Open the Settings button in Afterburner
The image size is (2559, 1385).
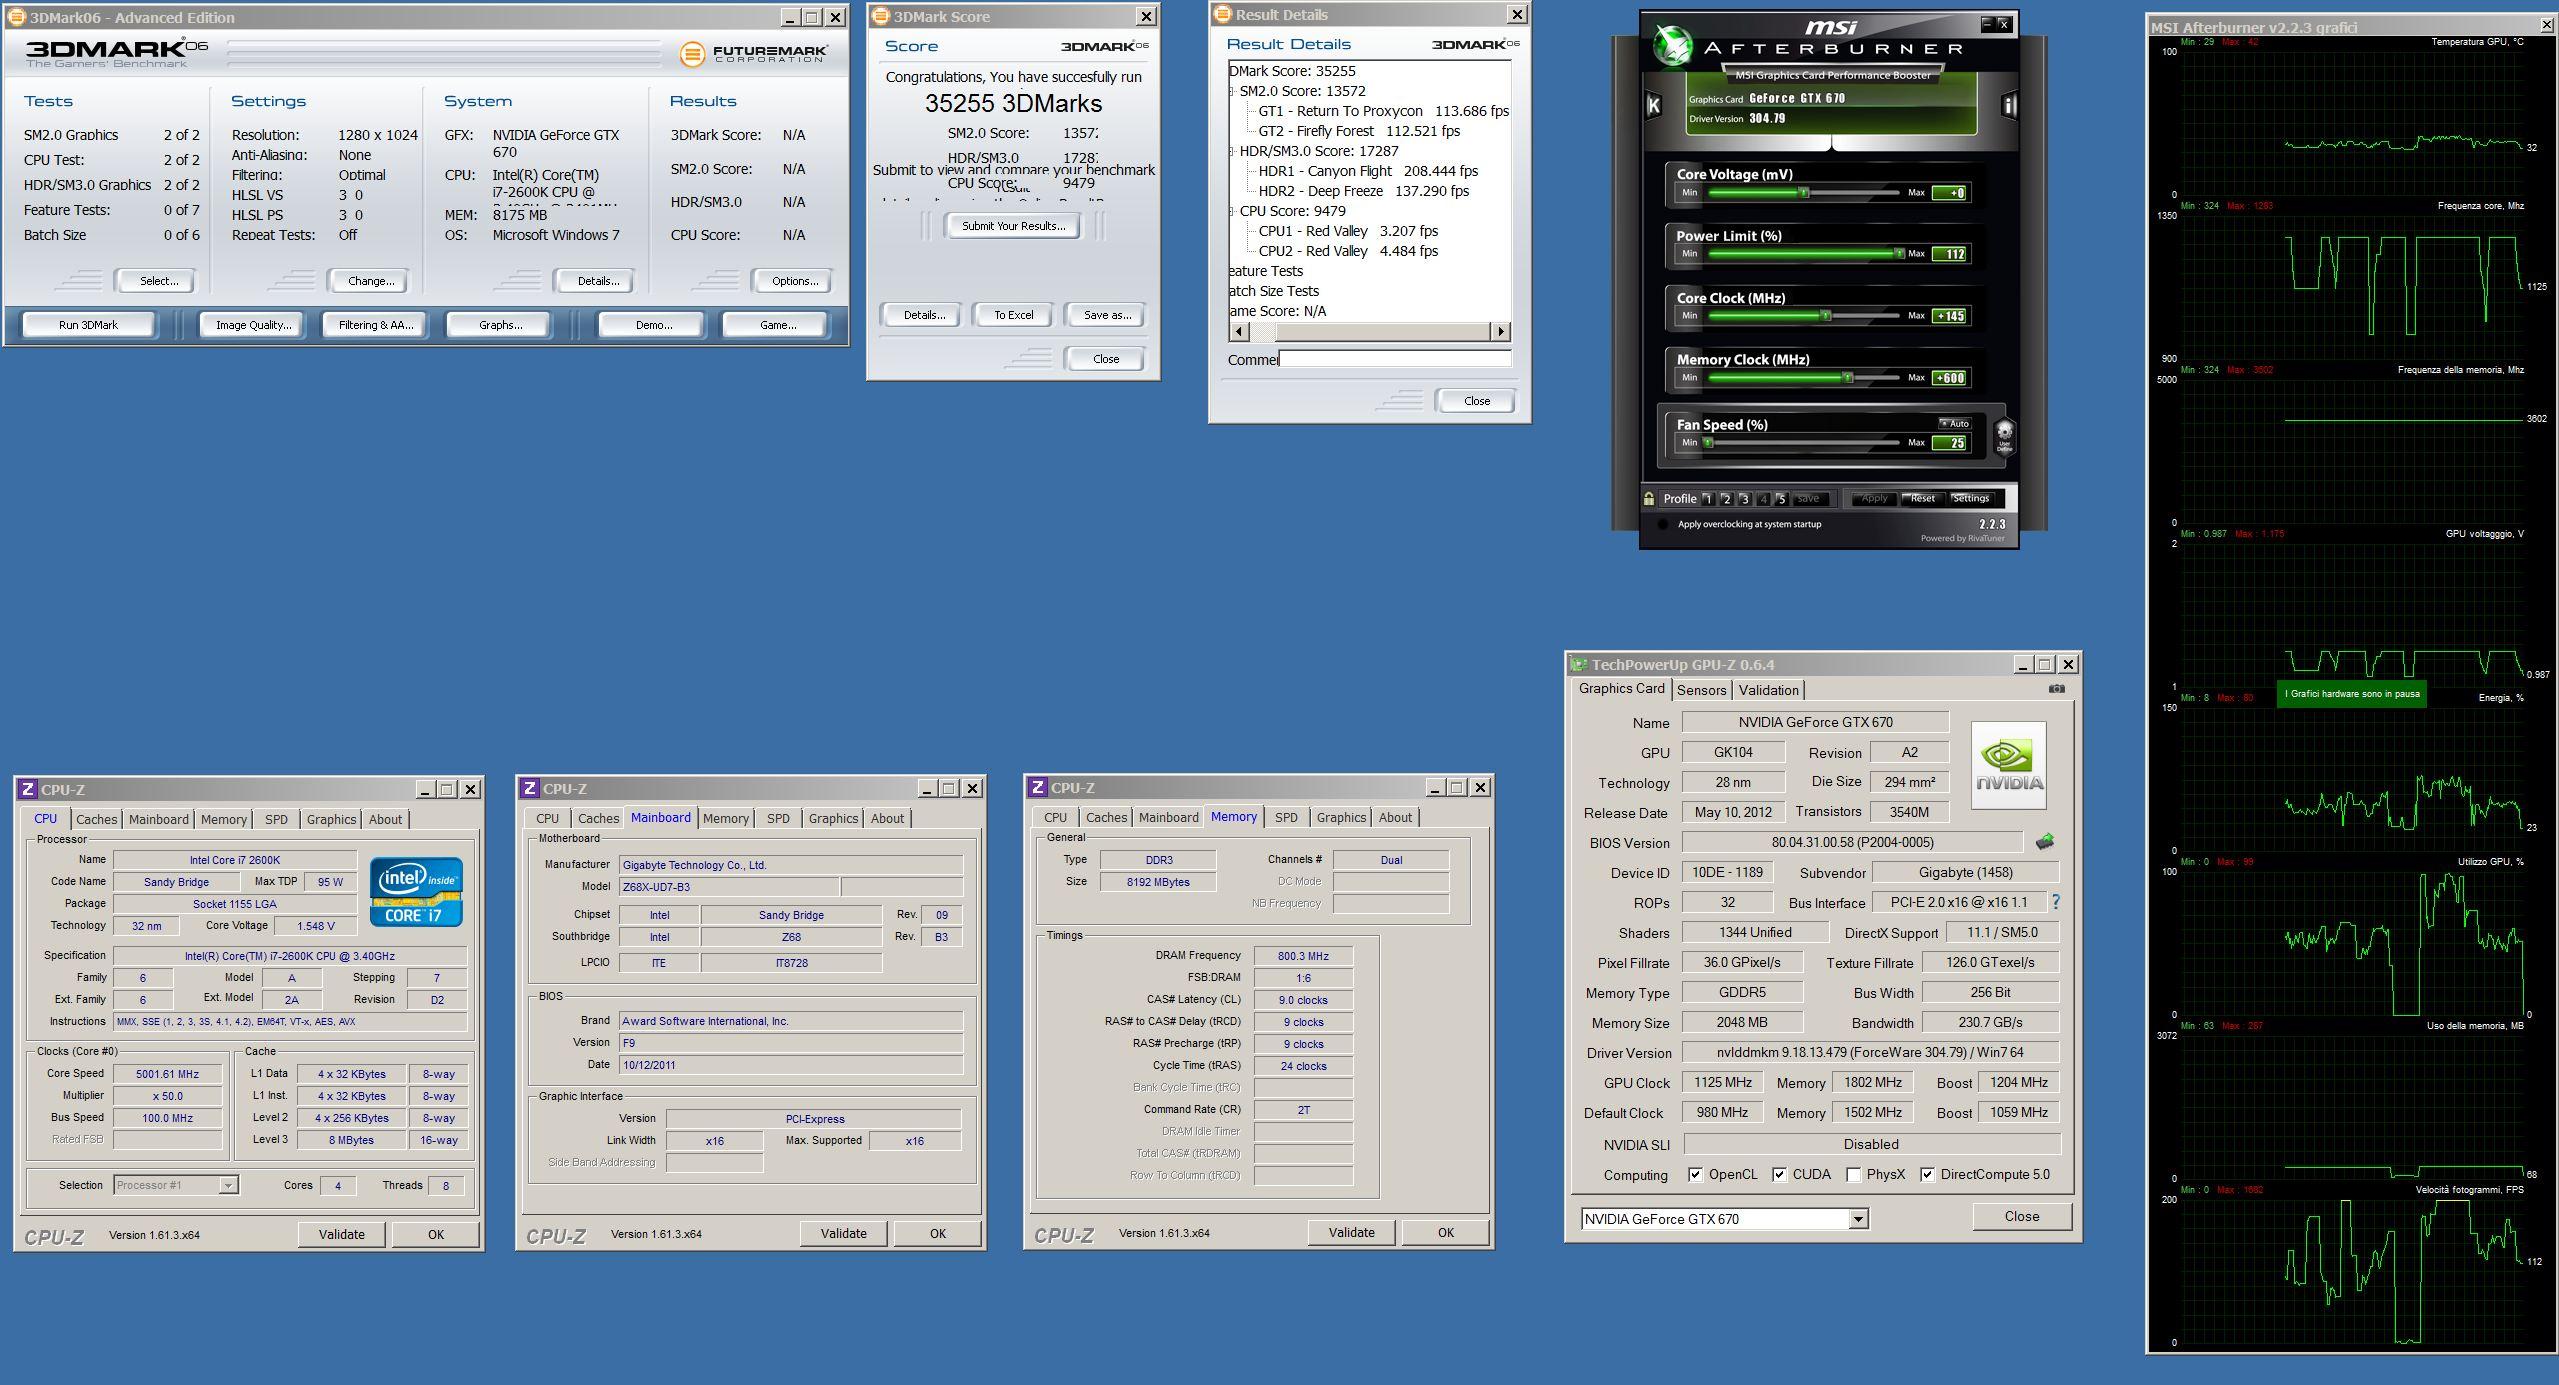tap(1970, 498)
